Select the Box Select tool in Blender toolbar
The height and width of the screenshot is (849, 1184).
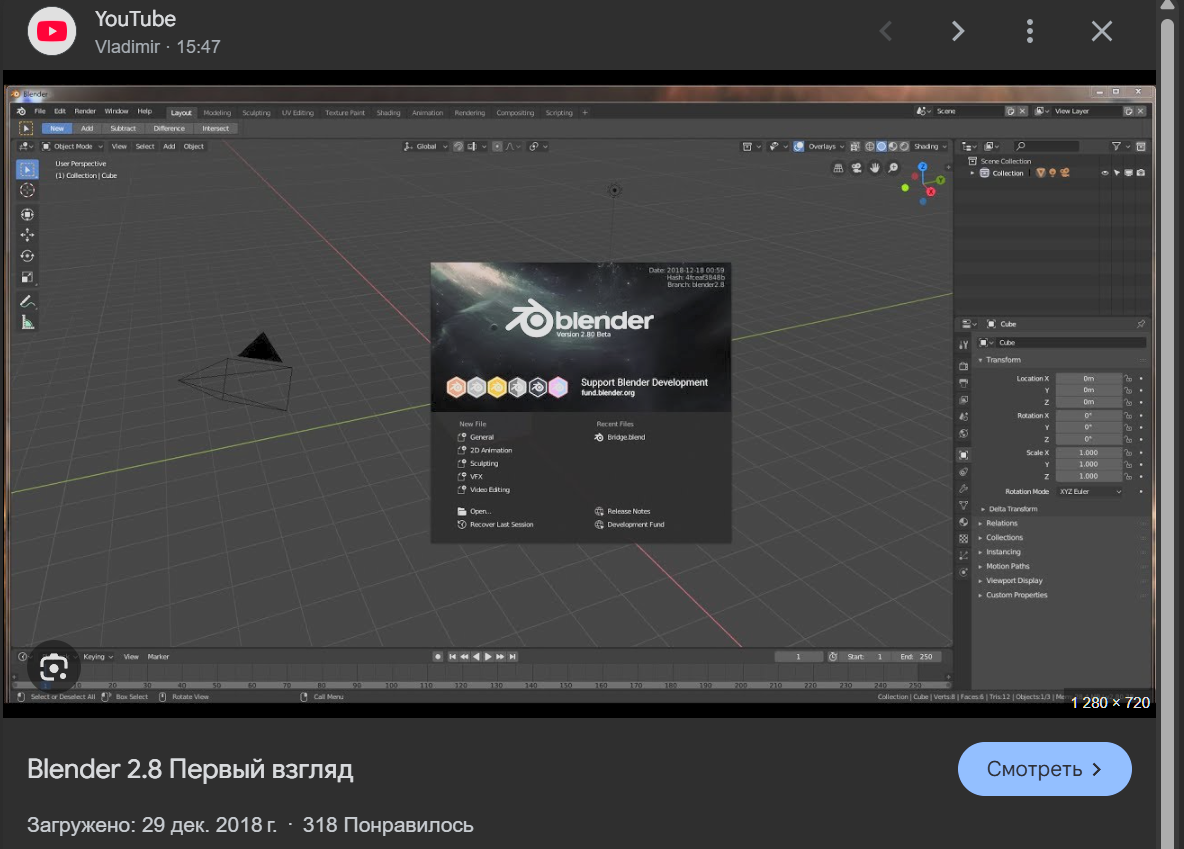pos(27,169)
